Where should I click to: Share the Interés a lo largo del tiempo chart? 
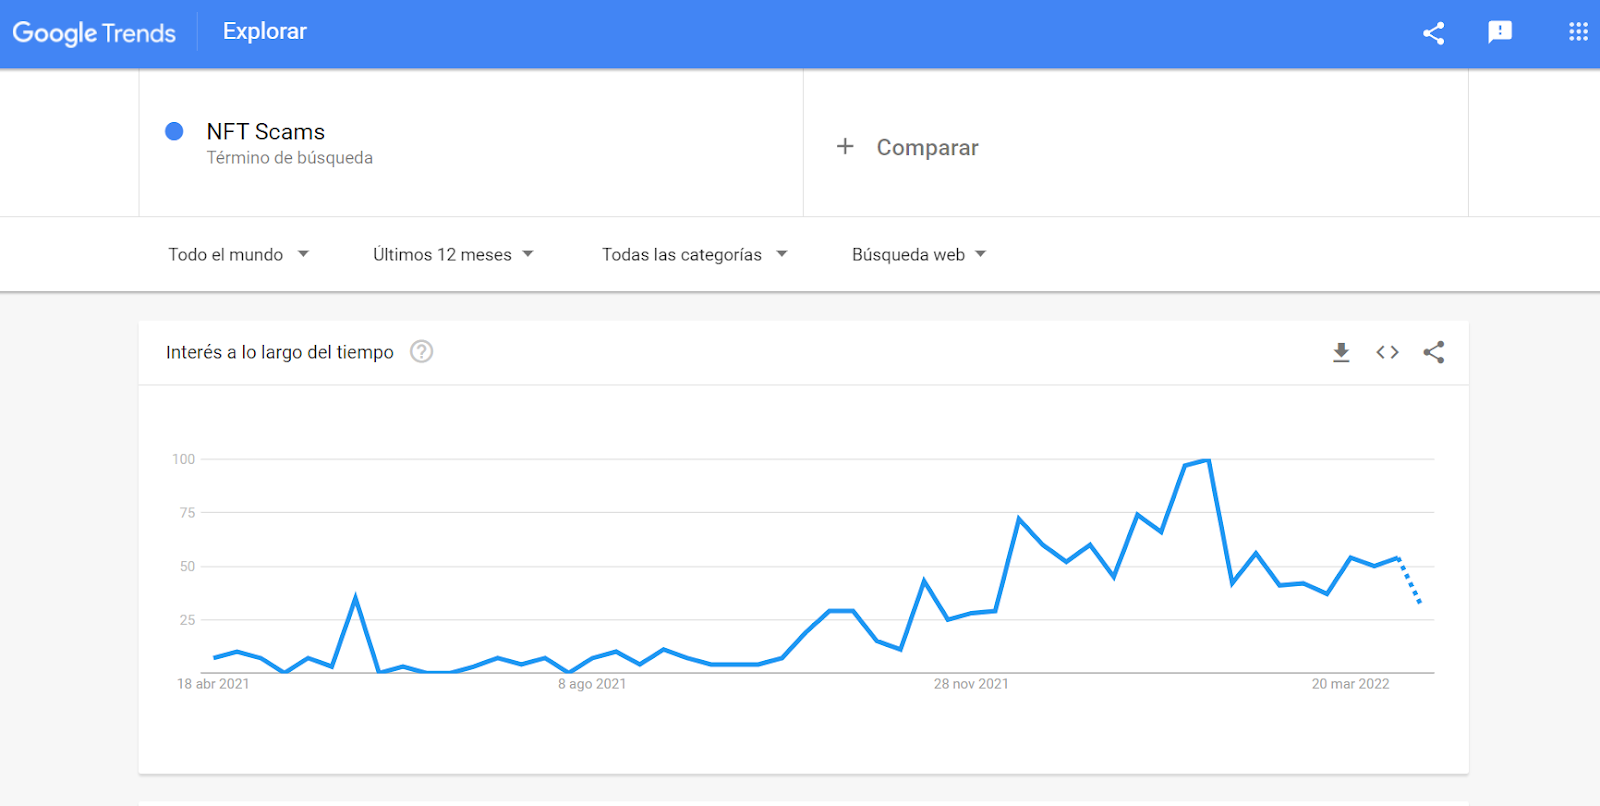click(1433, 352)
